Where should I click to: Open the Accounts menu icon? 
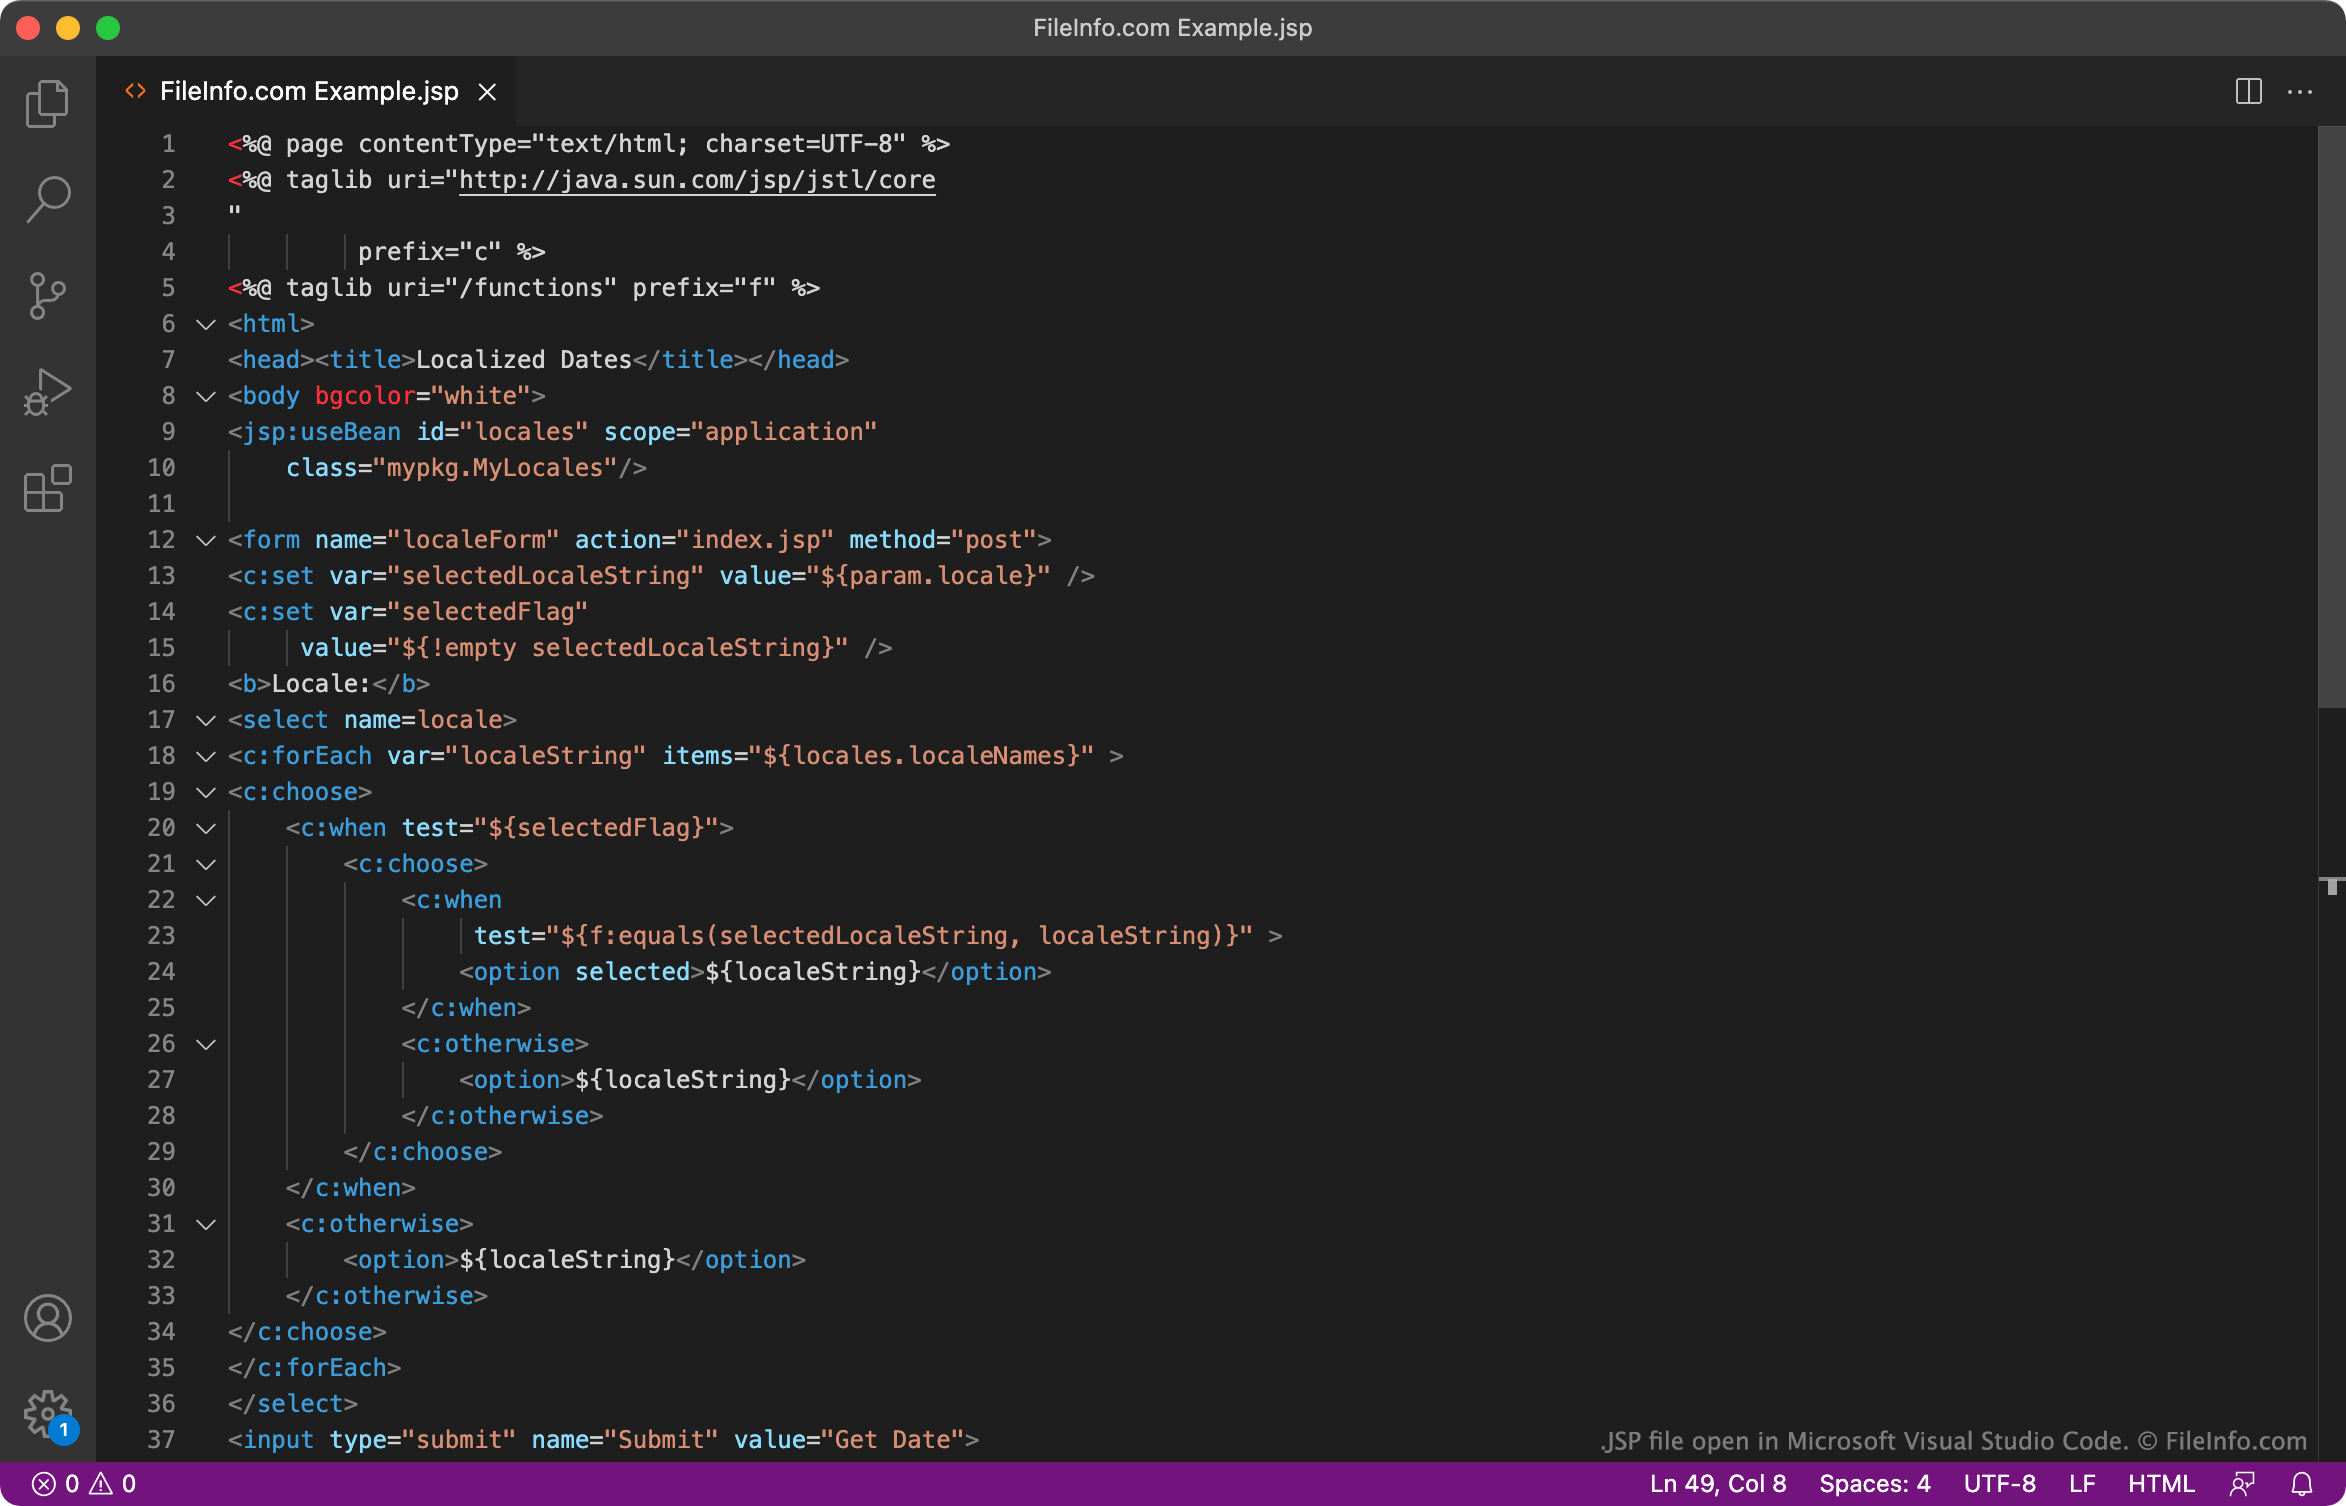(47, 1318)
